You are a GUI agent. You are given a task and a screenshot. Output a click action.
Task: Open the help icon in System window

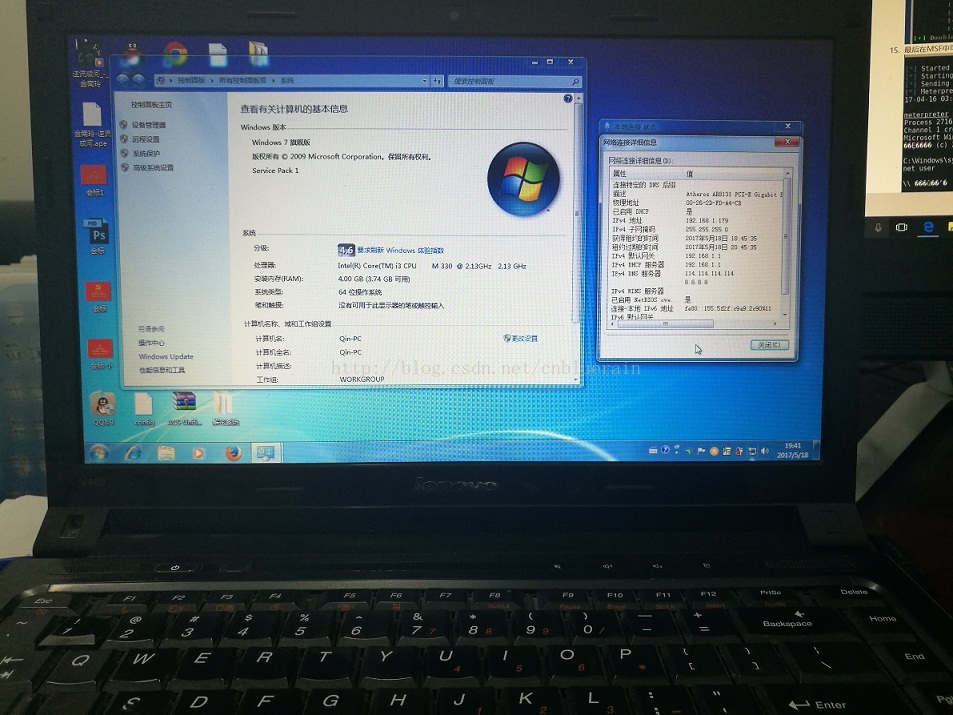point(567,98)
